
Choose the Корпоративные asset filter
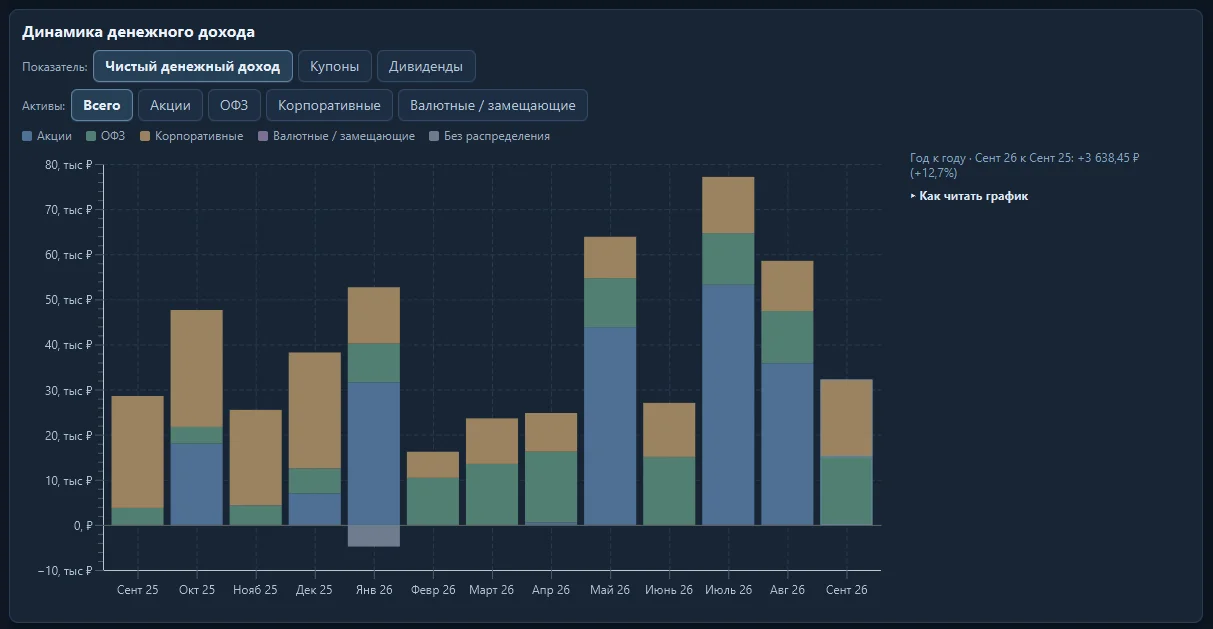tap(329, 105)
